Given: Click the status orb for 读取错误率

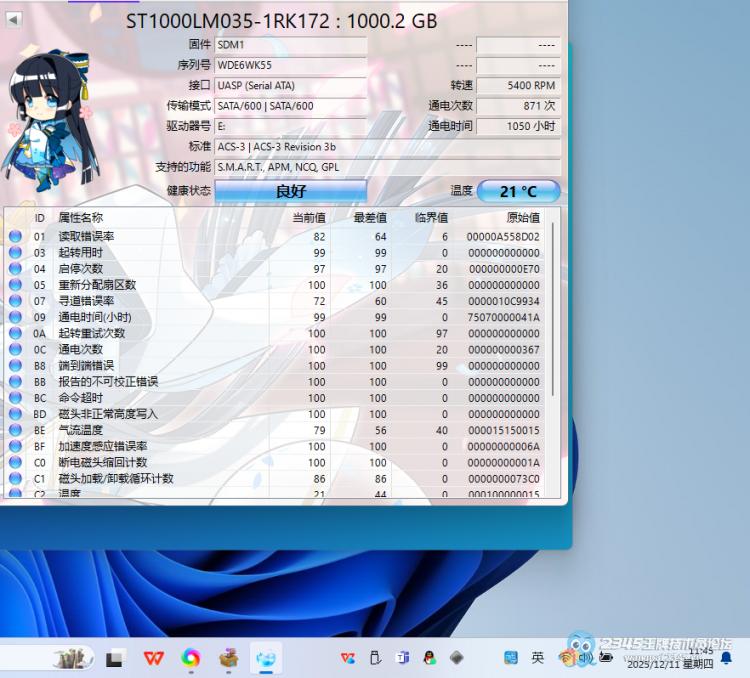Looking at the screenshot, I should point(15,237).
